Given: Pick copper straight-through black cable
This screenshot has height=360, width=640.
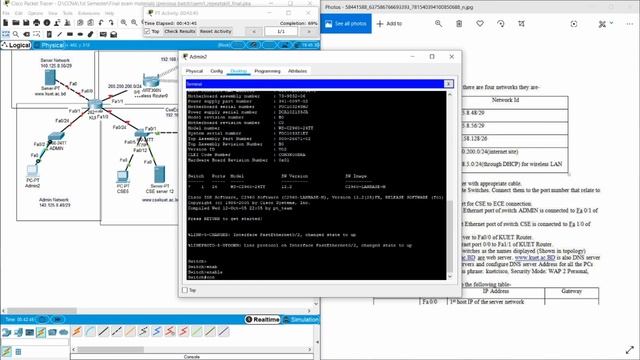Looking at the screenshot, I should (104, 331).
